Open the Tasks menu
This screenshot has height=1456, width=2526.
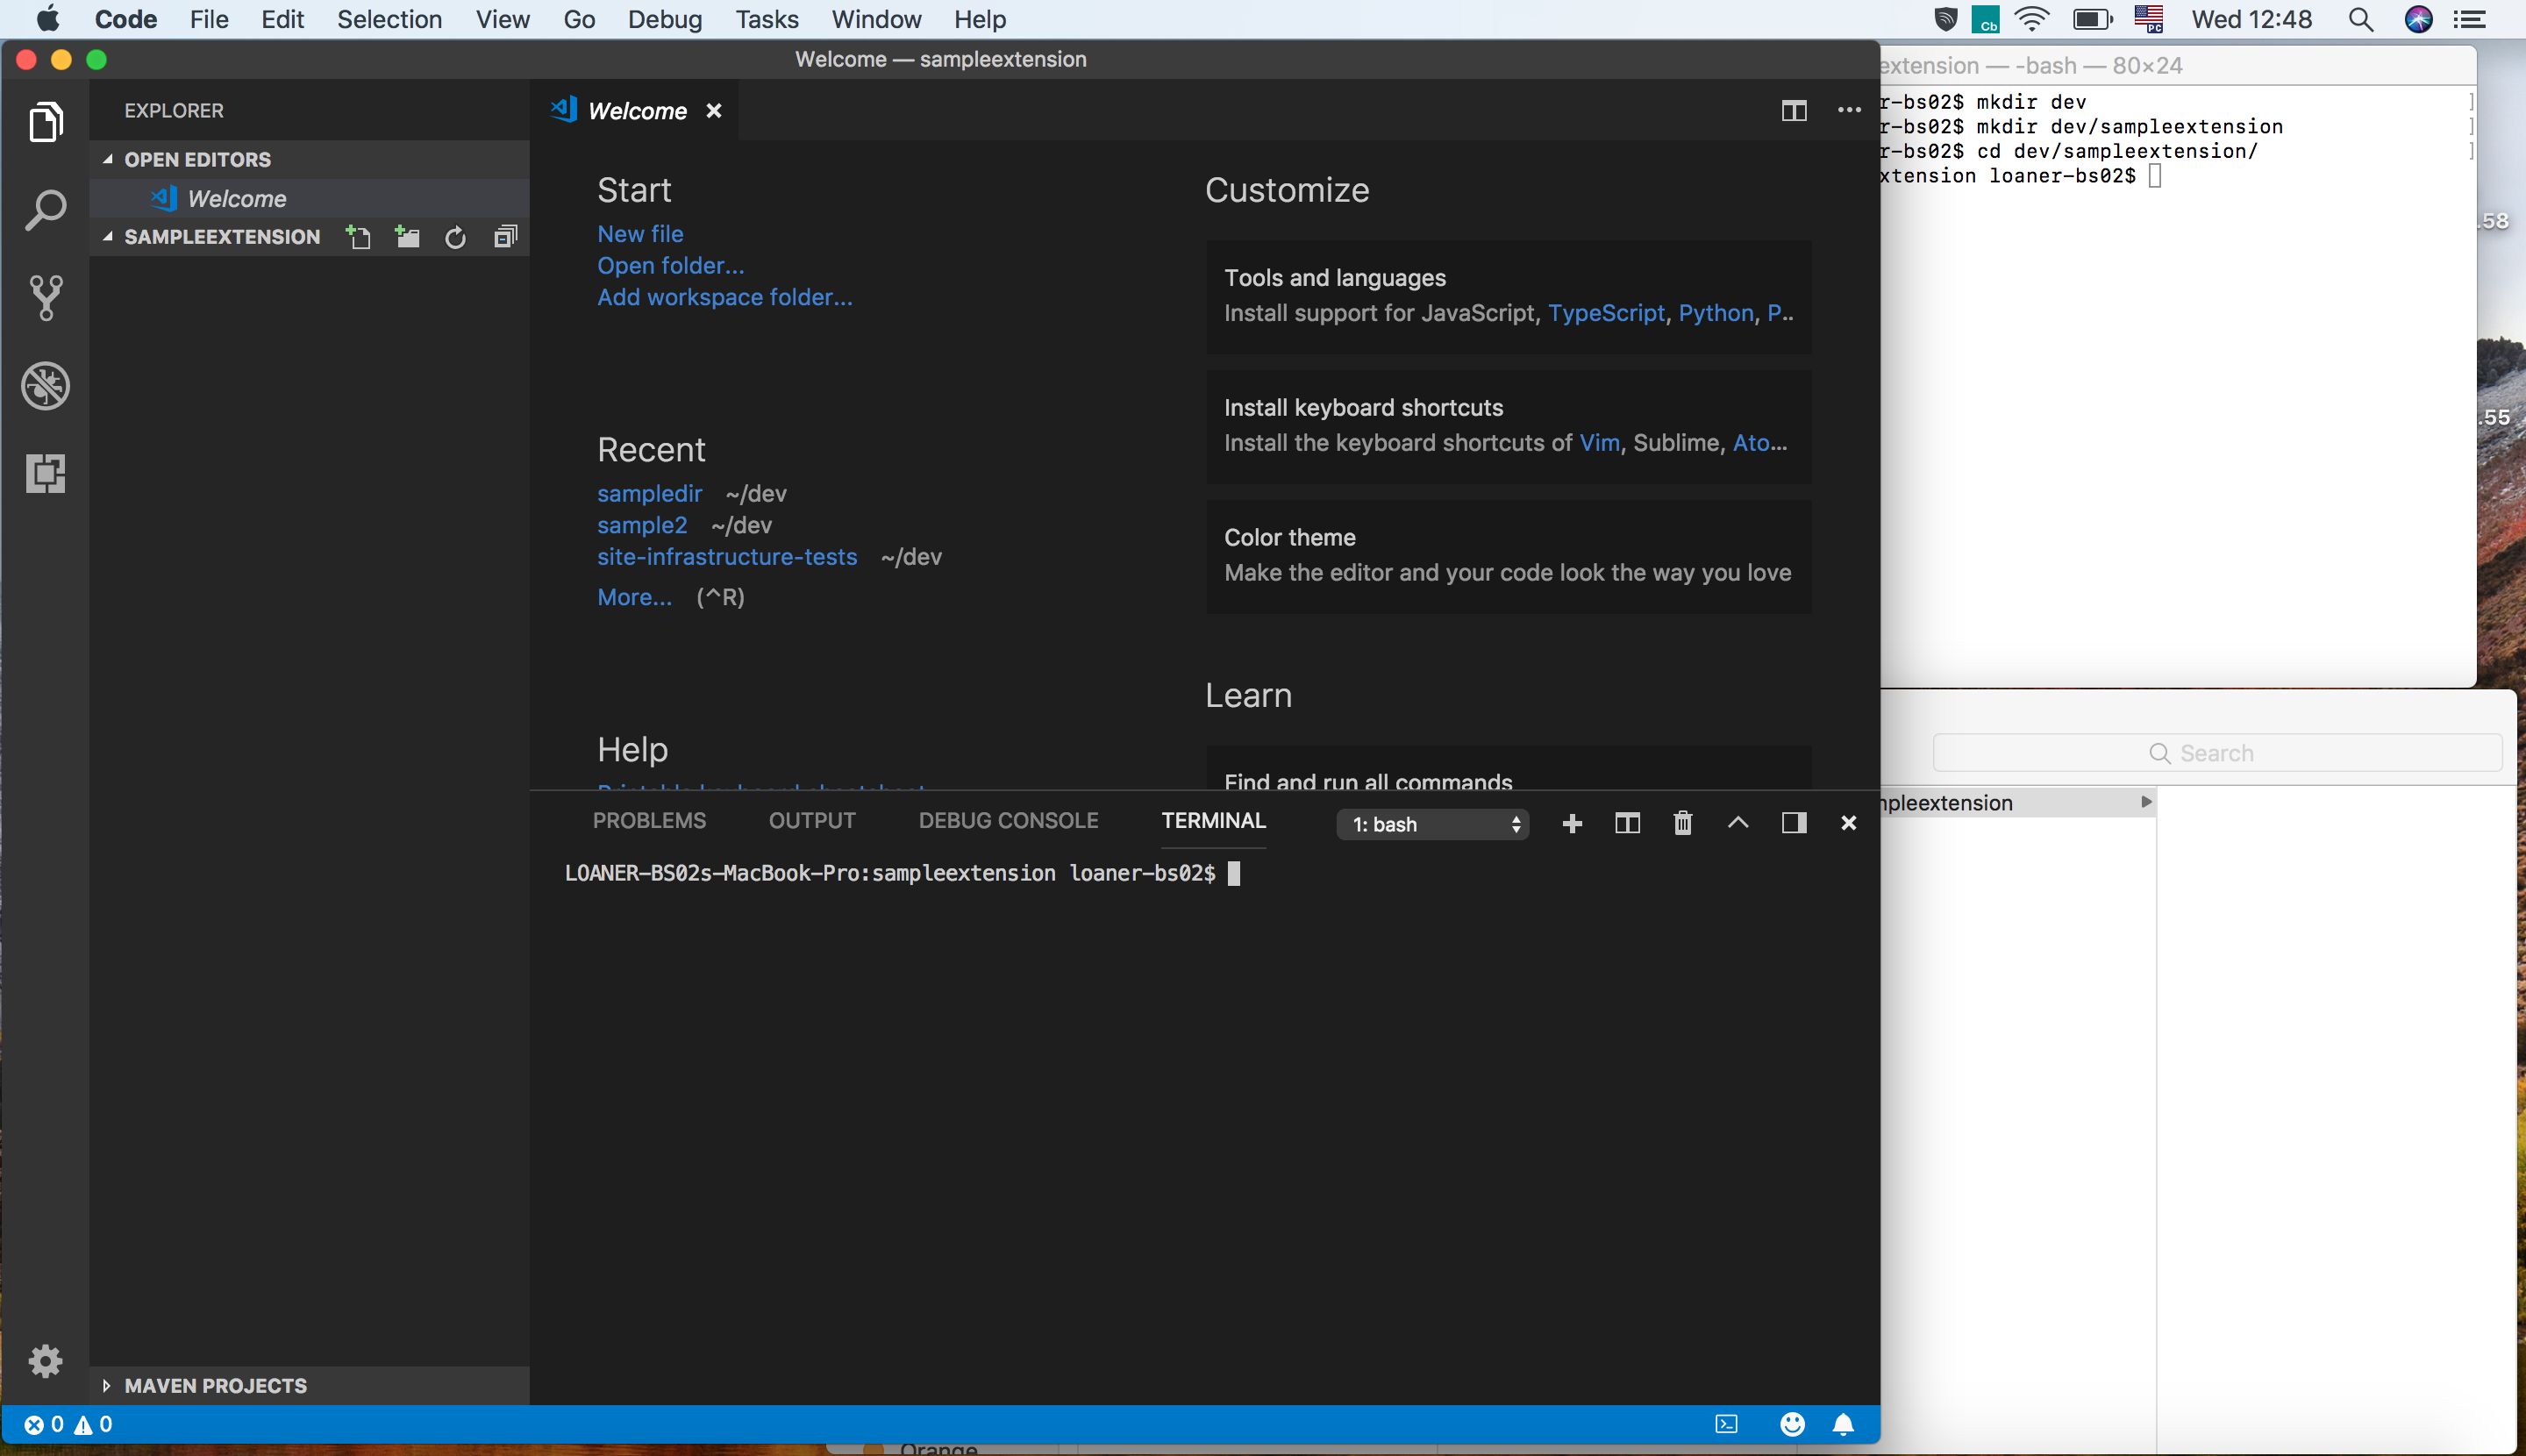[x=766, y=19]
